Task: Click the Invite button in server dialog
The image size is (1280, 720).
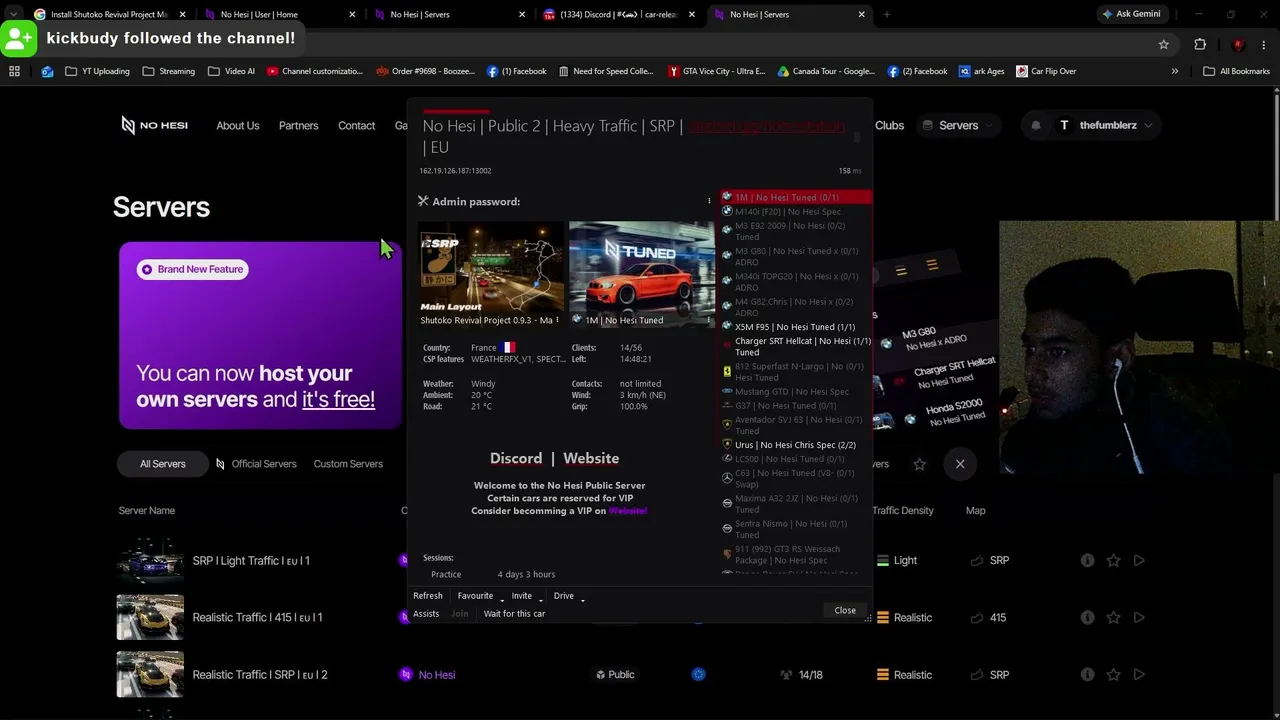Action: tap(521, 596)
